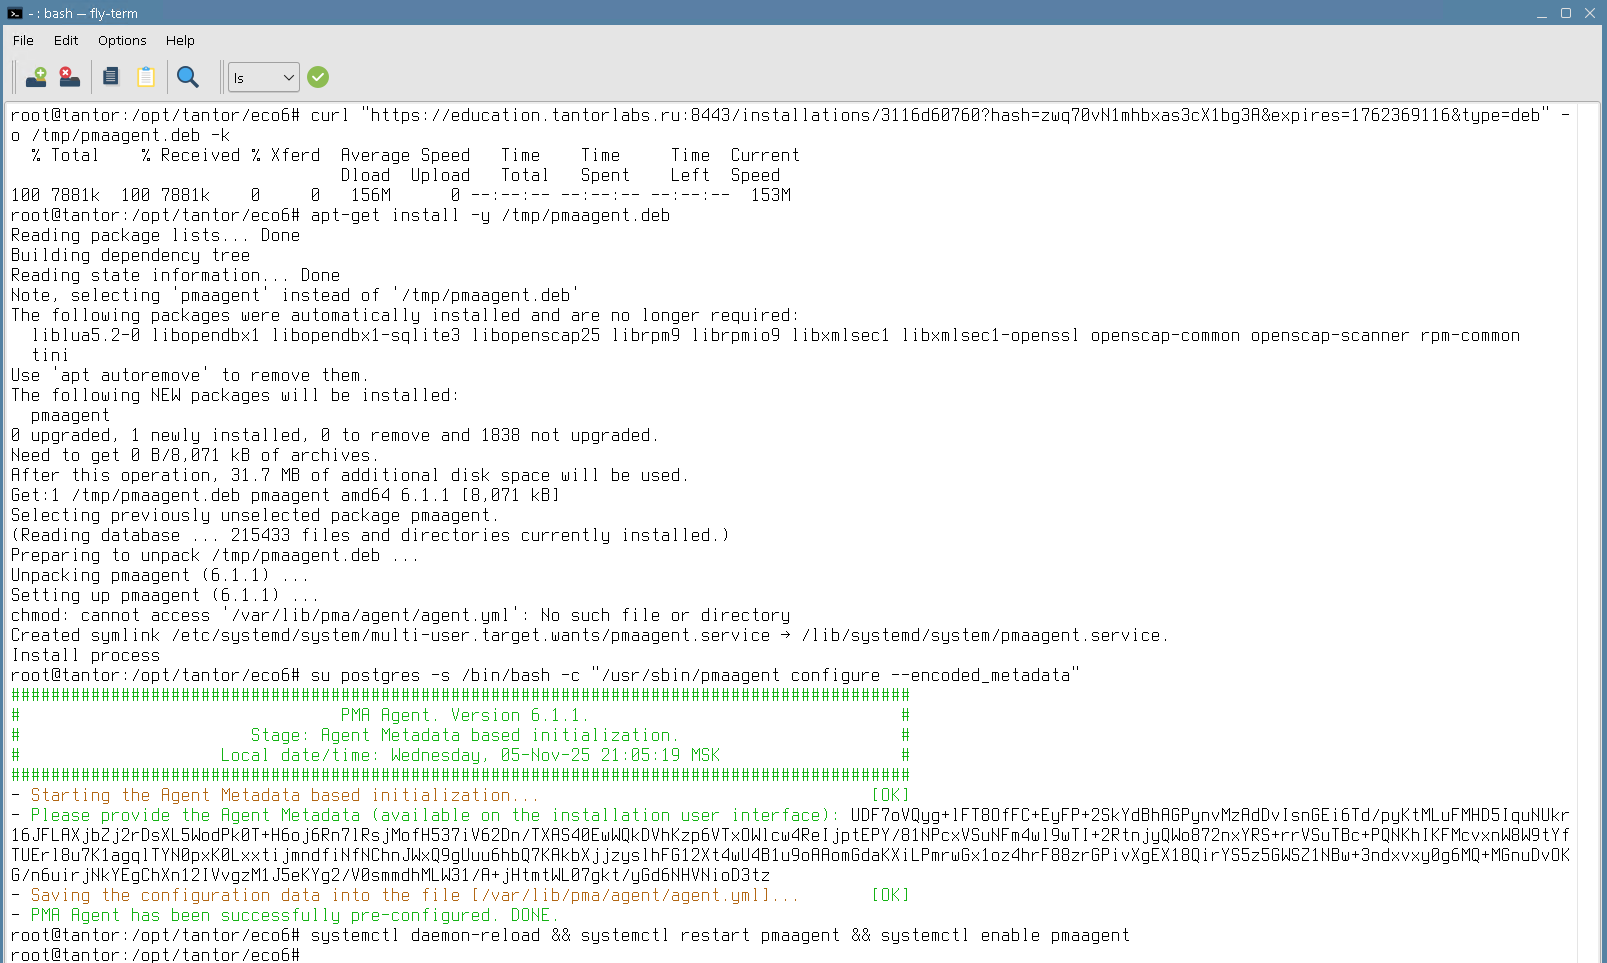
Task: Close the fly-term window
Action: tap(1589, 13)
